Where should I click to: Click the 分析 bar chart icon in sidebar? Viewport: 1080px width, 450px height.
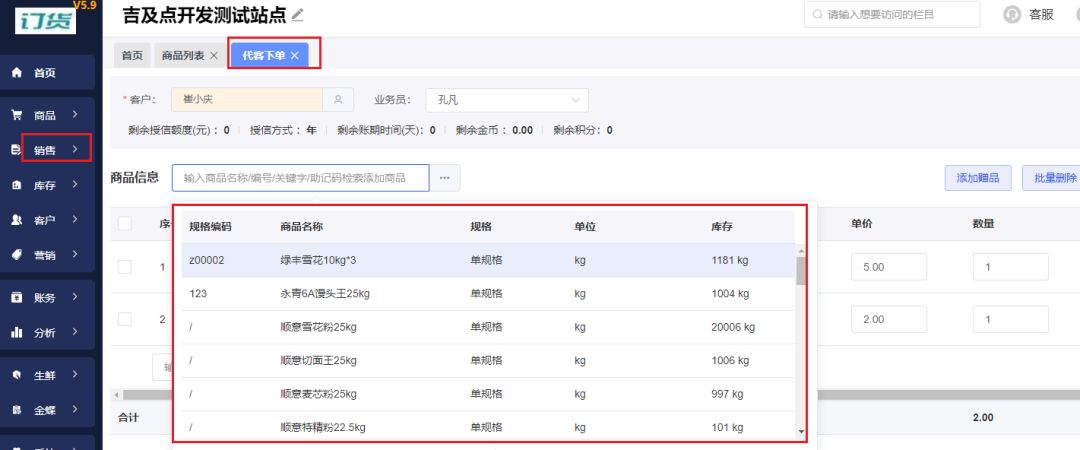coord(17,333)
